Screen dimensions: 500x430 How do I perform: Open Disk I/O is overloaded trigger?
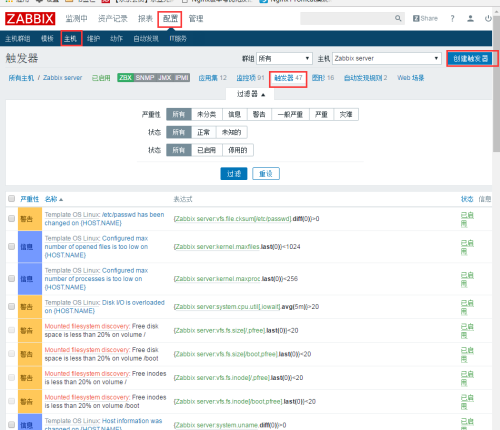pos(105,307)
